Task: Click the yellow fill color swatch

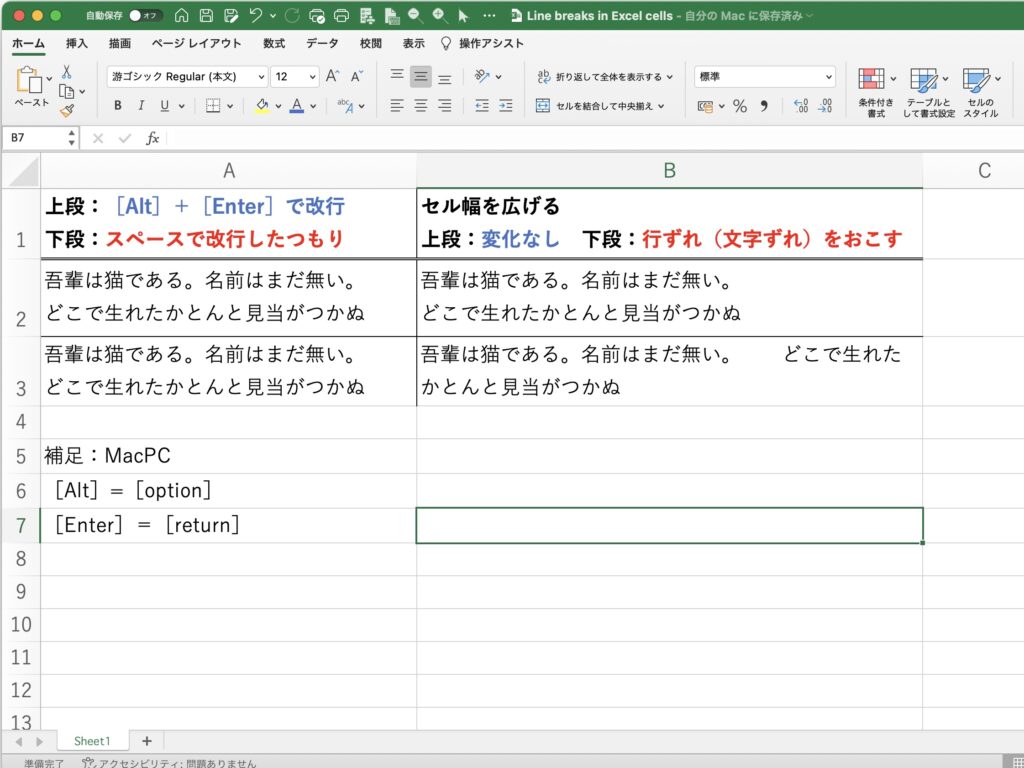Action: pyautogui.click(x=262, y=106)
